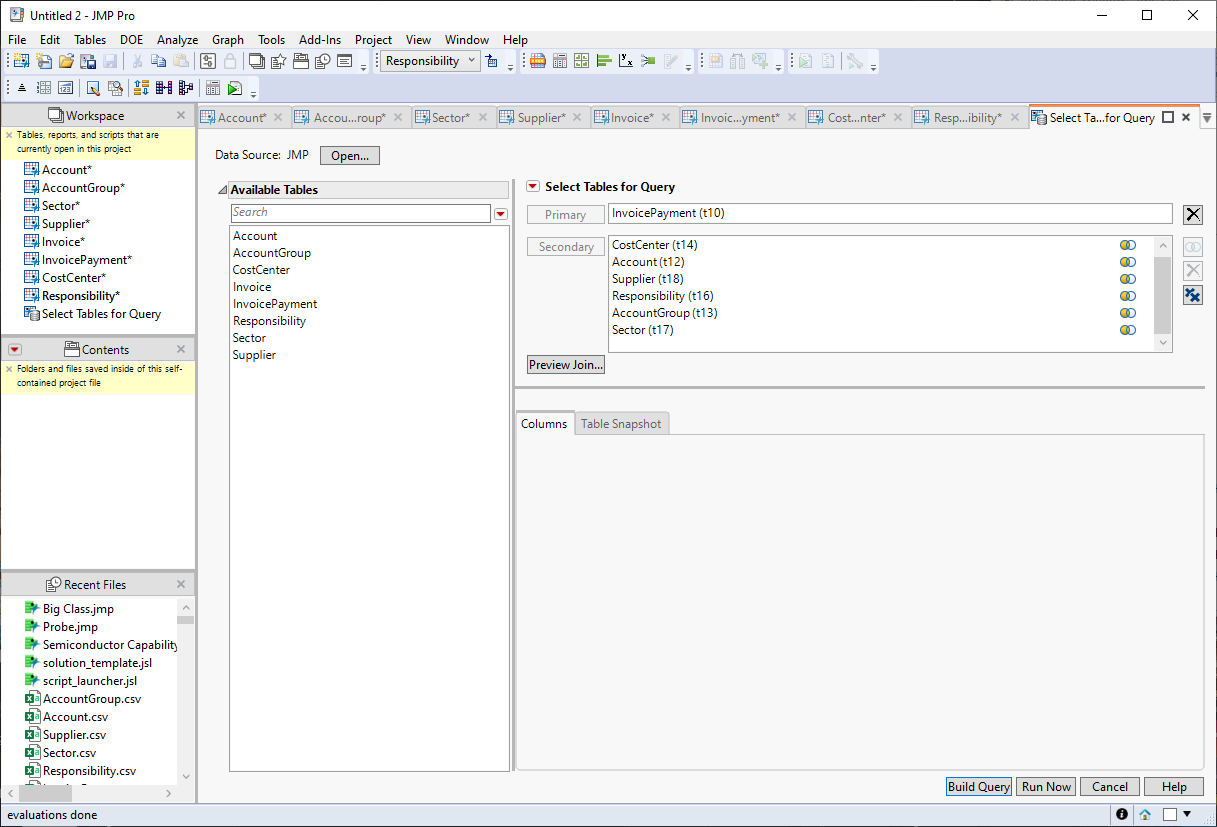The image size is (1217, 827).
Task: Switch to the Table Snapshot tab
Action: (620, 424)
